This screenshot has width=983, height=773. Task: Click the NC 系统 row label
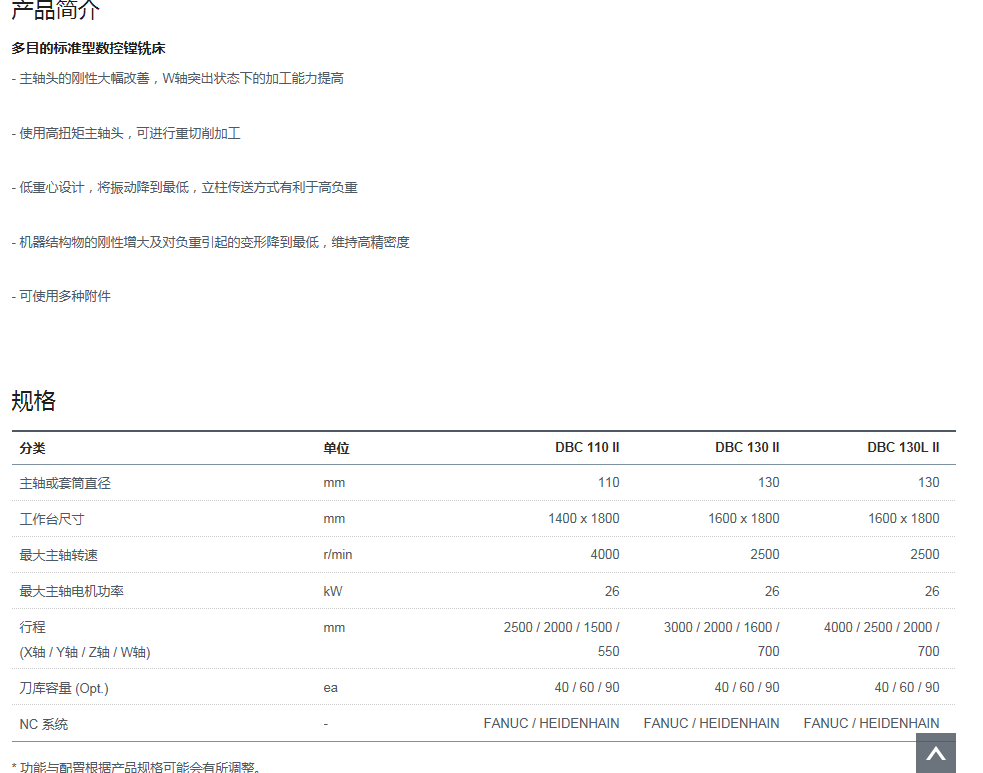click(44, 724)
